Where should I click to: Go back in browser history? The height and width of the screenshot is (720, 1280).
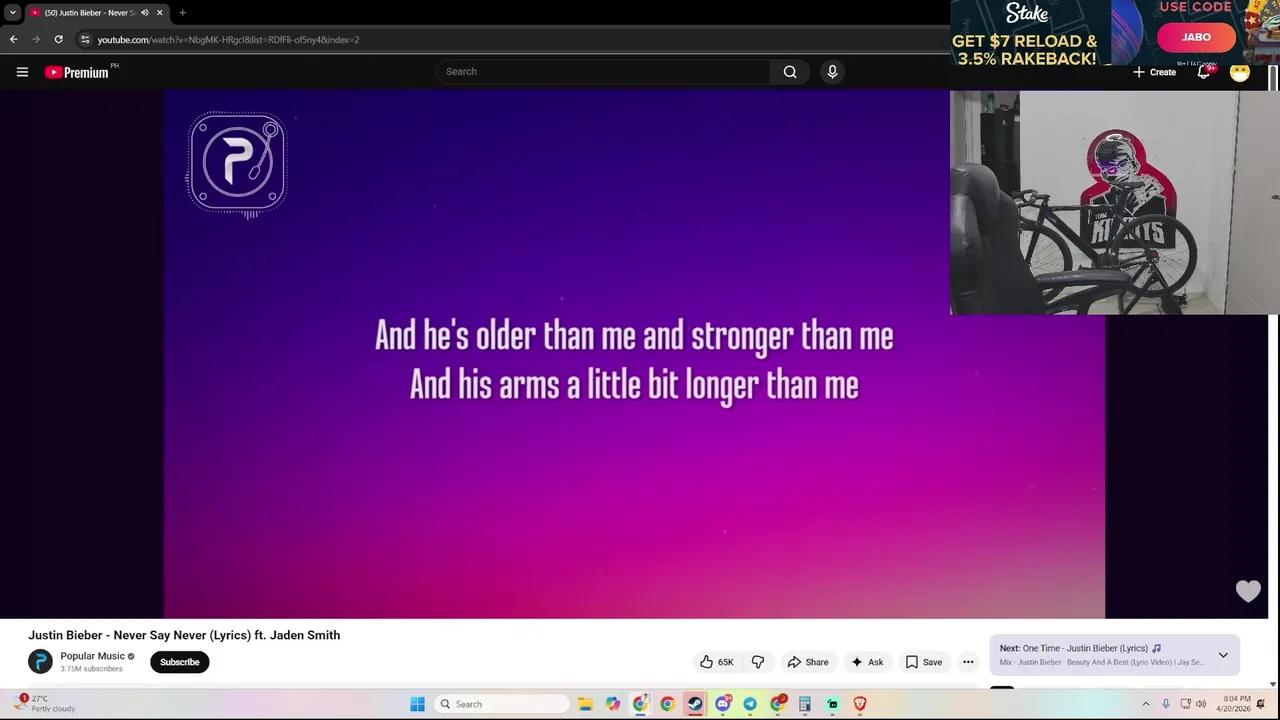tap(14, 40)
